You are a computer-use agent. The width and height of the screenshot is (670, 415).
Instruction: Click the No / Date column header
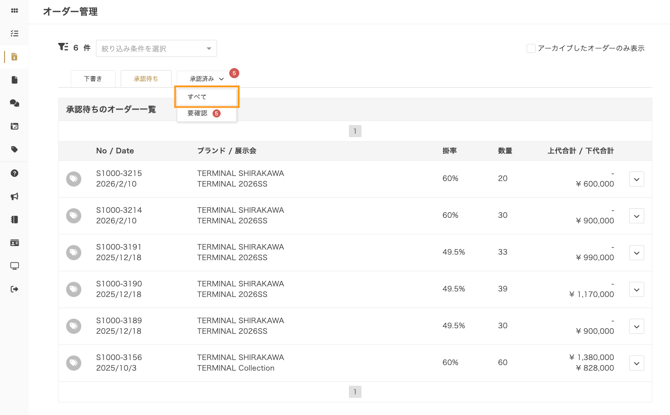click(x=115, y=151)
